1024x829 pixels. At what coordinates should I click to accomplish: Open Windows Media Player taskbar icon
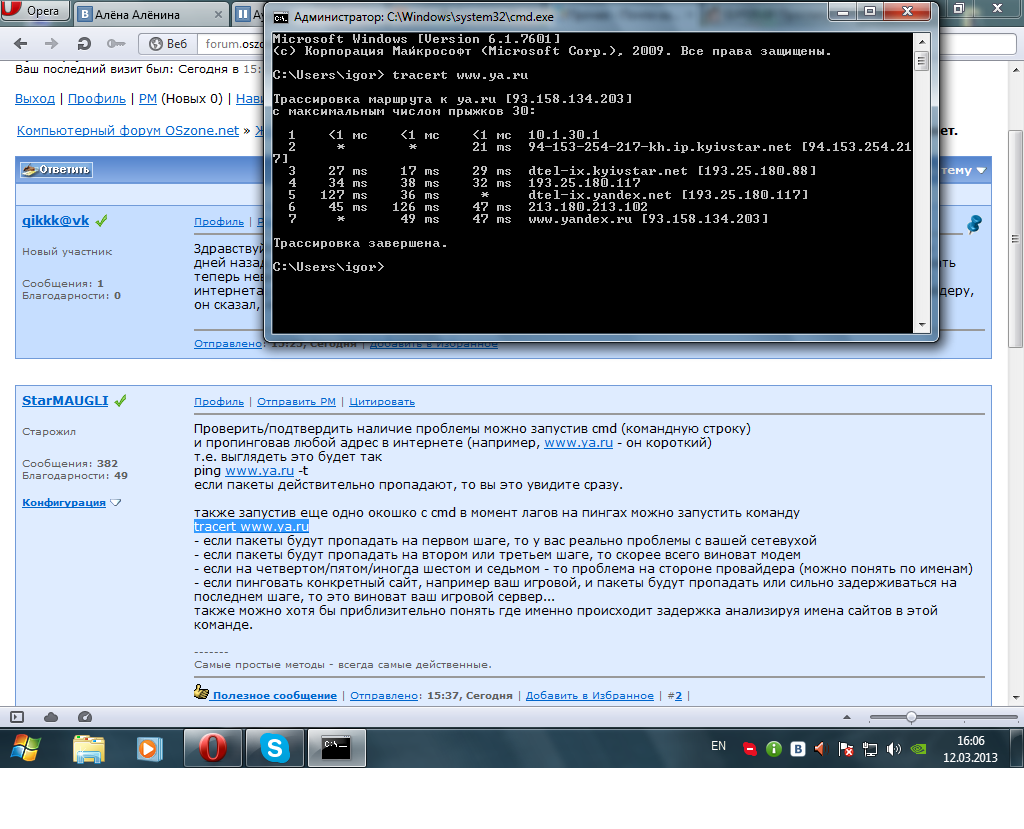(x=150, y=747)
